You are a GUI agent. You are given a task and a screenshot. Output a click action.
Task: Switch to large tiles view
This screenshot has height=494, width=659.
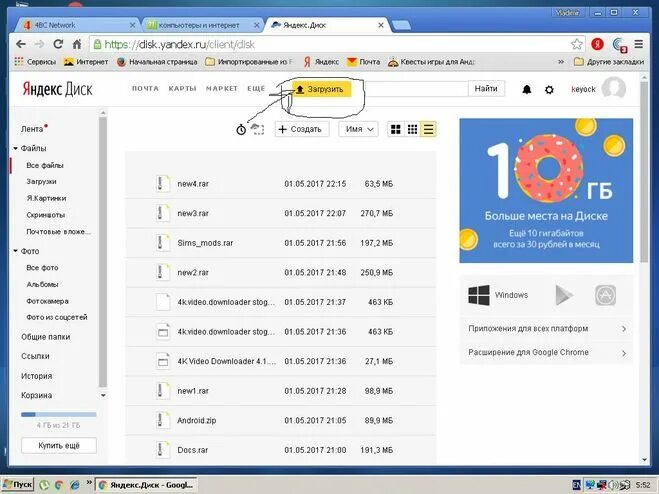tap(395, 129)
